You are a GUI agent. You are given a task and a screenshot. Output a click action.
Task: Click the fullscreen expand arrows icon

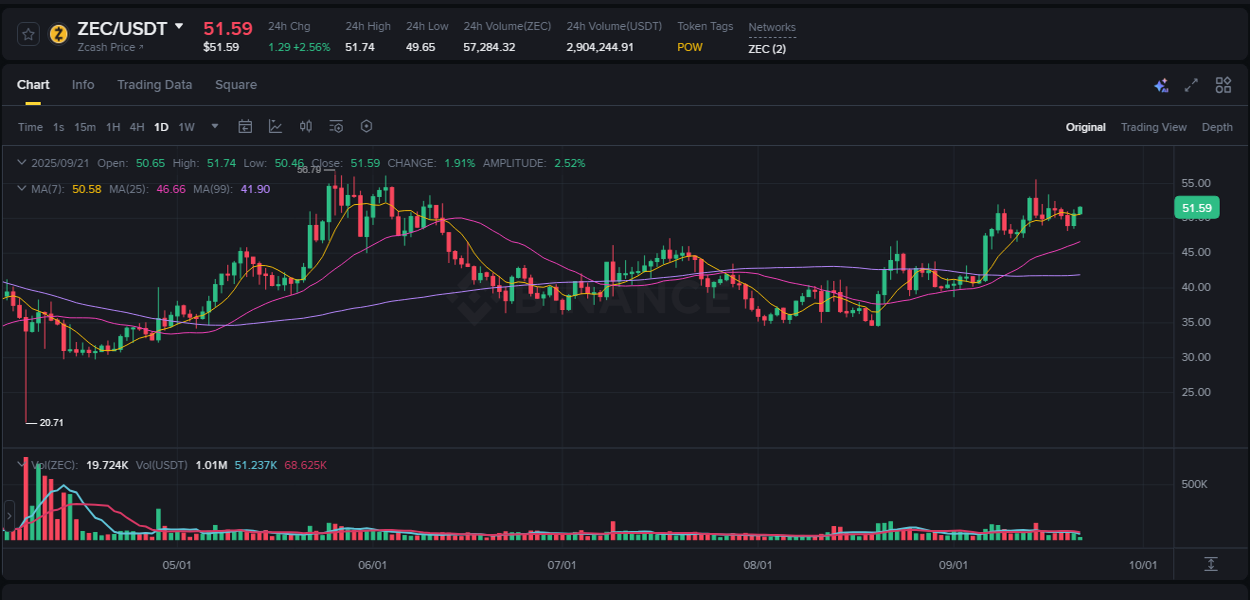pos(1191,86)
